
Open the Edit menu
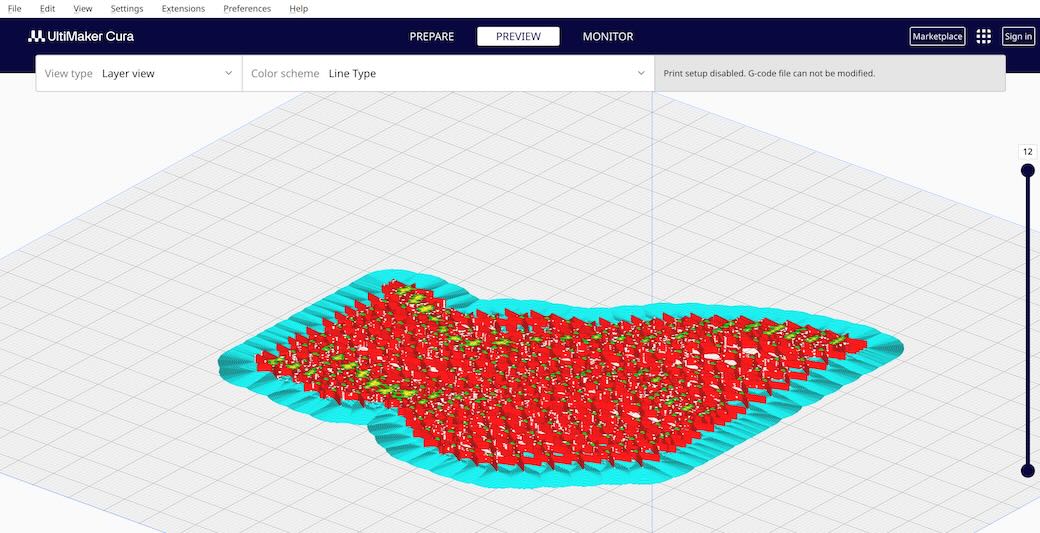point(47,9)
